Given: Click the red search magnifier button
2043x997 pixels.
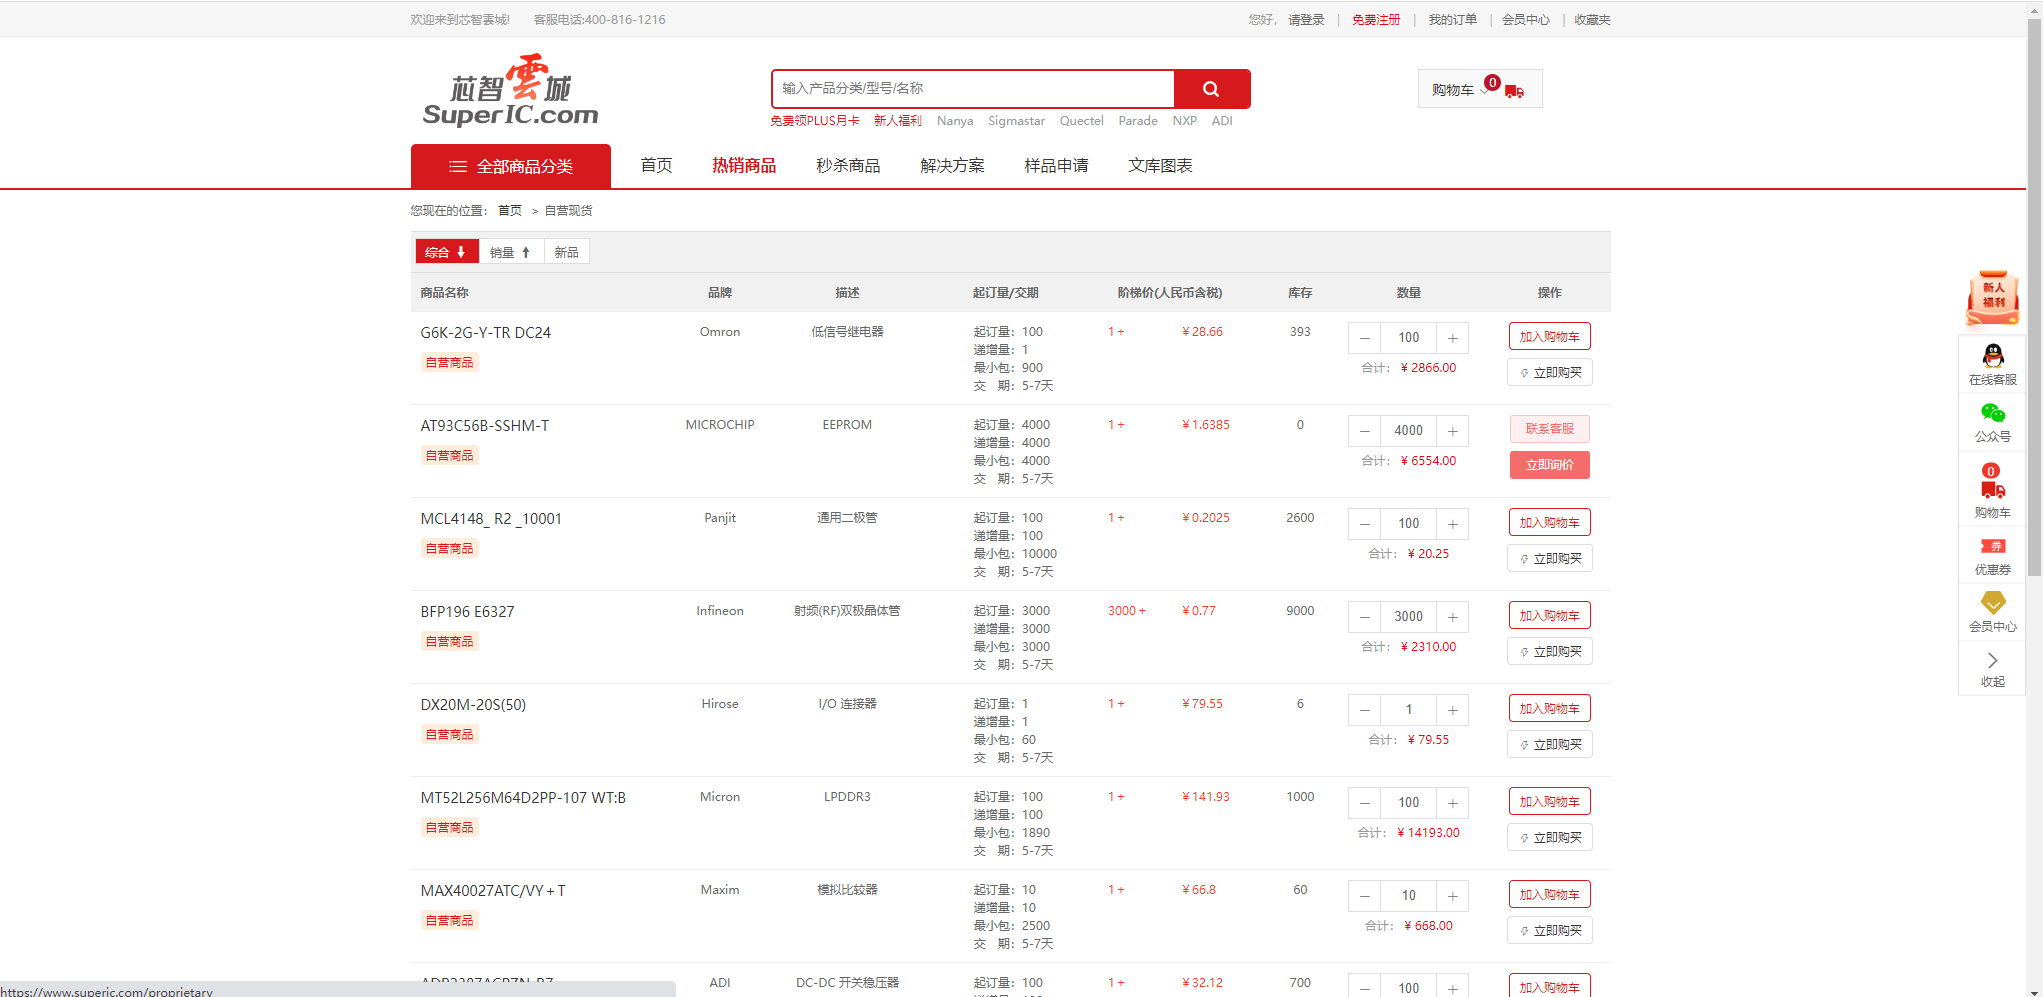Looking at the screenshot, I should point(1211,88).
